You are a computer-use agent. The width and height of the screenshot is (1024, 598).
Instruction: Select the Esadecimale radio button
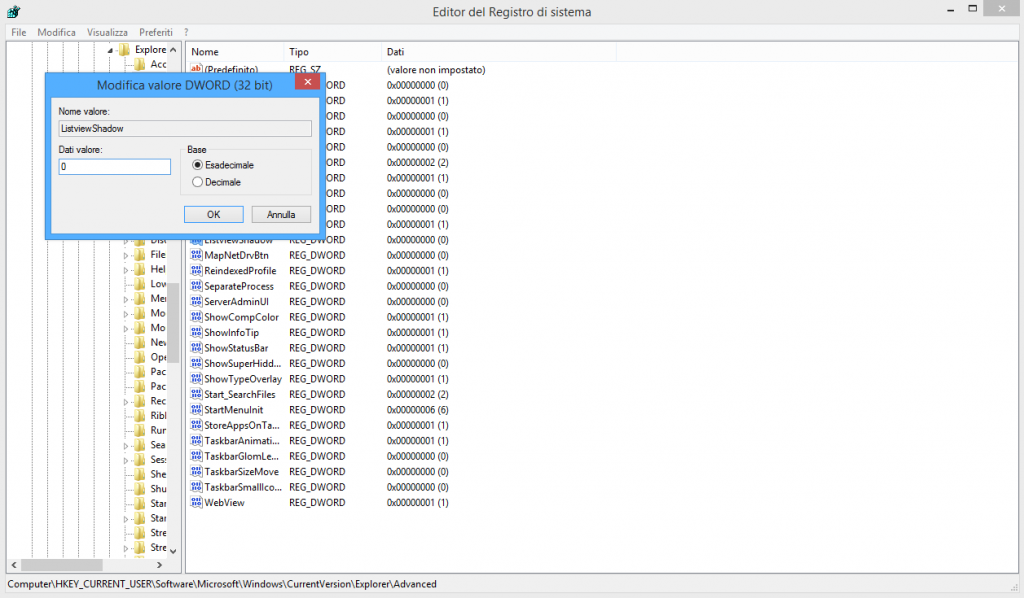coord(198,164)
